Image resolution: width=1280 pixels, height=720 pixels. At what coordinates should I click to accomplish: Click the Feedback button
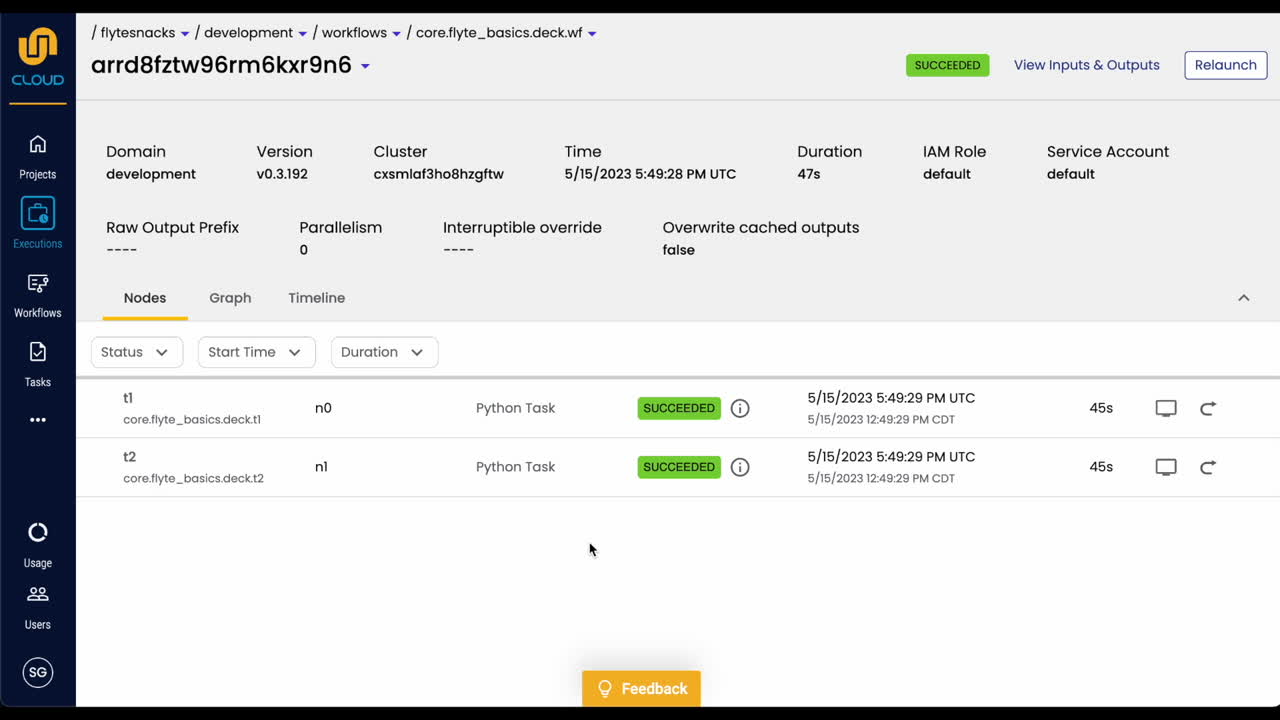tap(641, 688)
